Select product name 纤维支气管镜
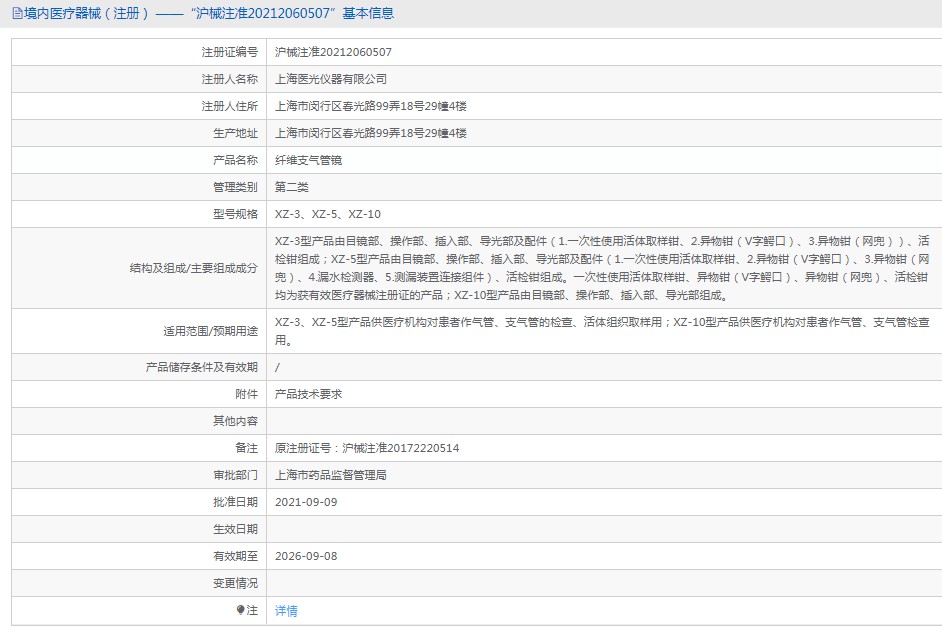The height and width of the screenshot is (633, 942). (x=308, y=160)
